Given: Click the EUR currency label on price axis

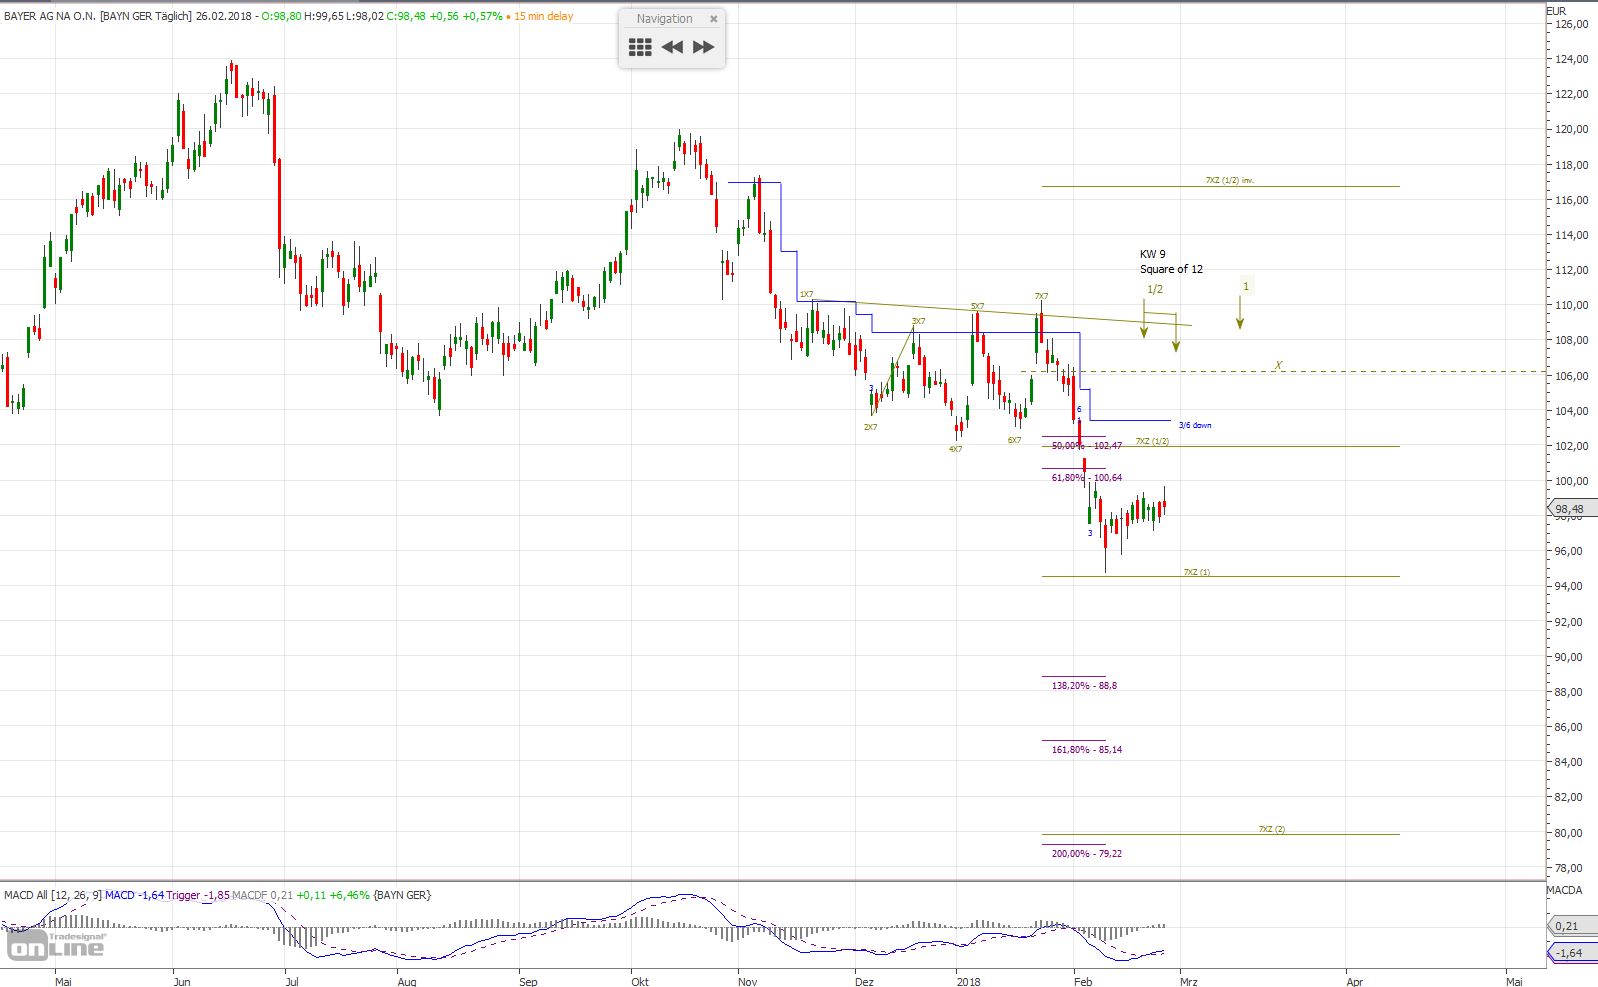Looking at the screenshot, I should click(1556, 11).
